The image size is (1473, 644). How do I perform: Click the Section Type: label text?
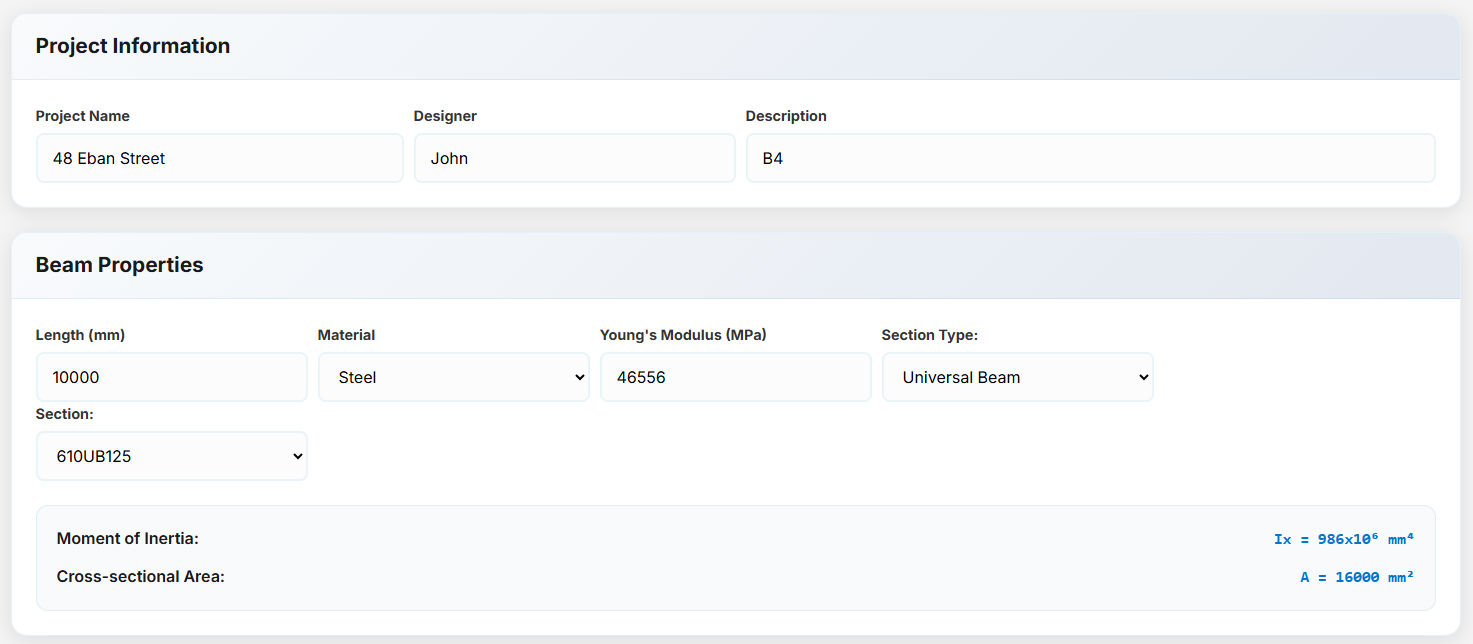click(x=929, y=335)
